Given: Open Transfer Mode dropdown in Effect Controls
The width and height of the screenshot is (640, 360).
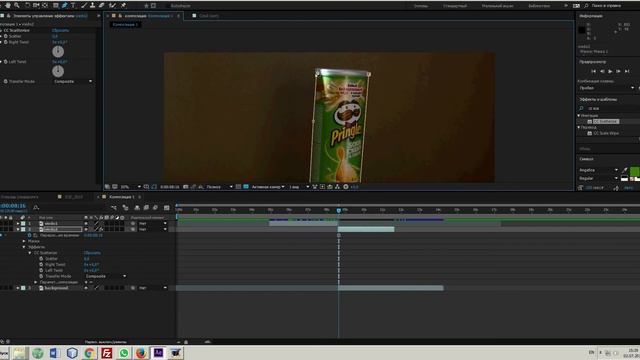Looking at the screenshot, I should click(73, 81).
